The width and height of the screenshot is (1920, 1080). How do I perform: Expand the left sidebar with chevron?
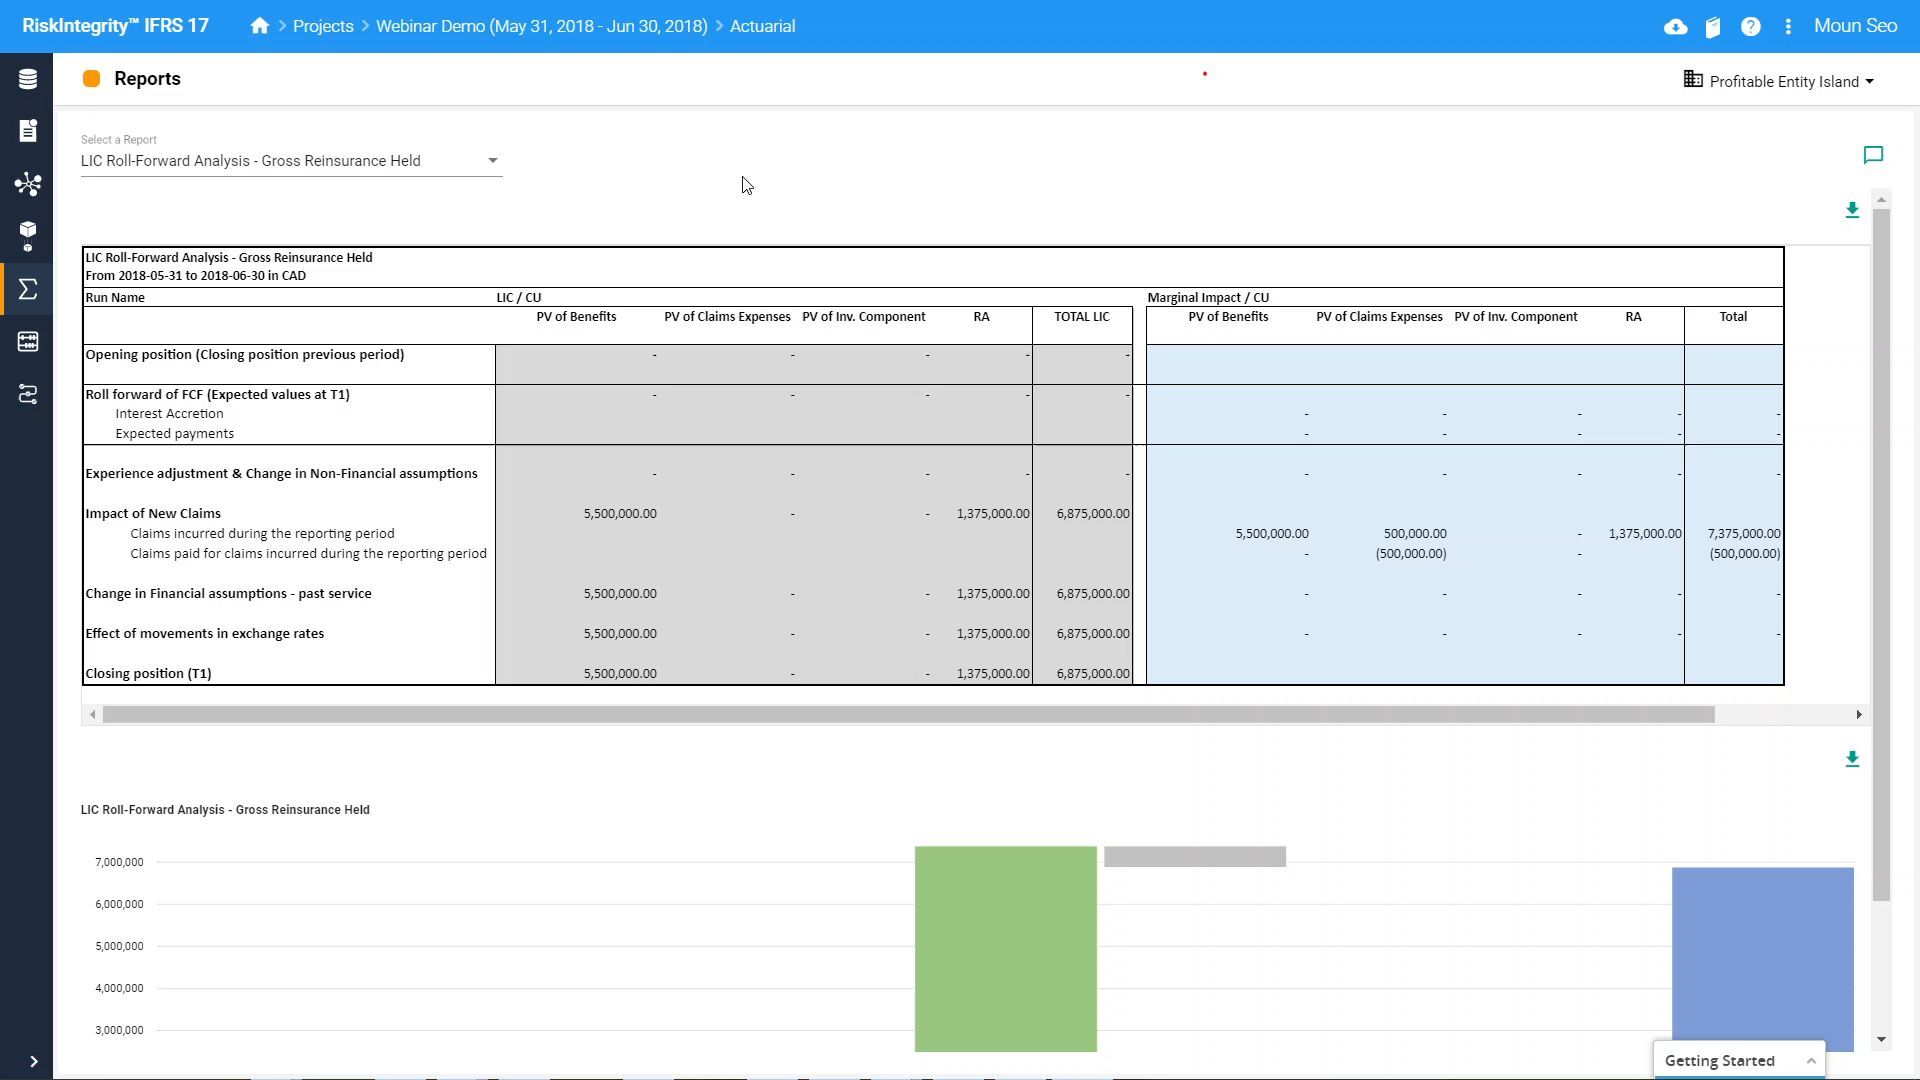pos(33,1061)
